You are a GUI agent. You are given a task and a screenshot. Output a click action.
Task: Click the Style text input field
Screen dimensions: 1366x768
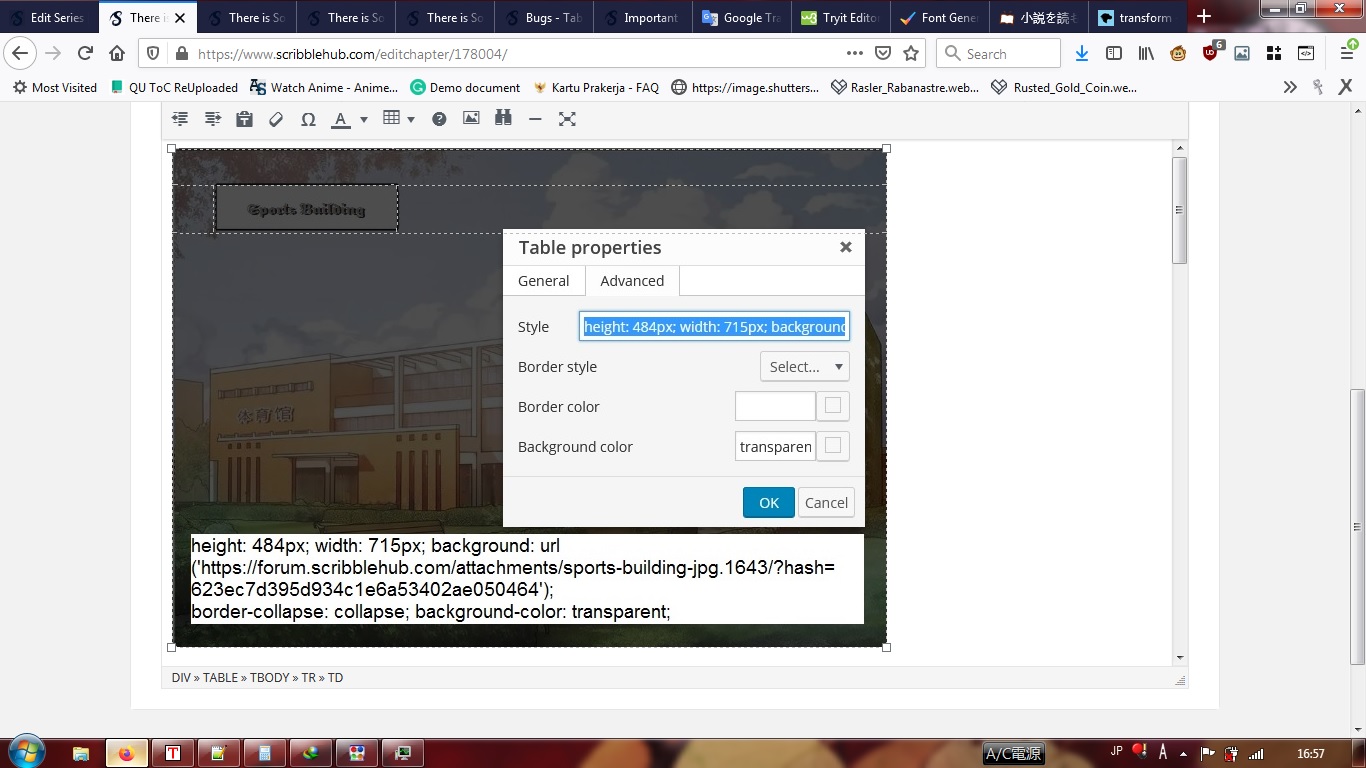pos(714,327)
